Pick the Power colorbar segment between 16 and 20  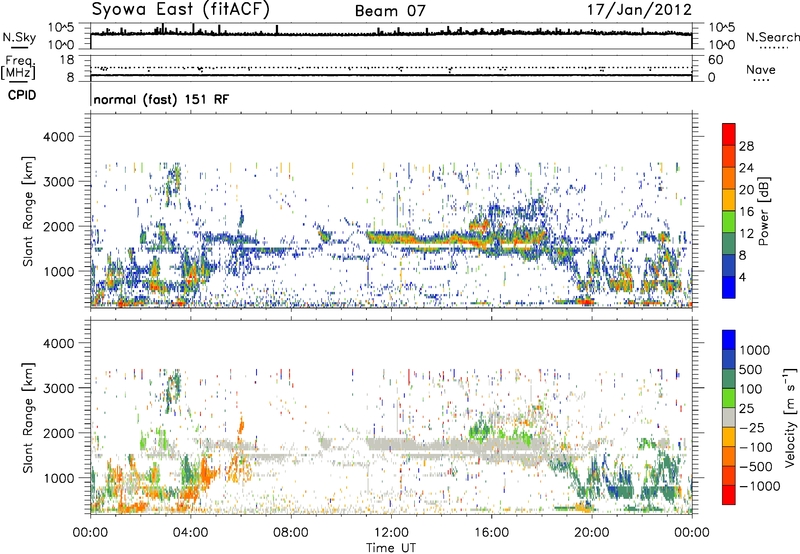(729, 200)
